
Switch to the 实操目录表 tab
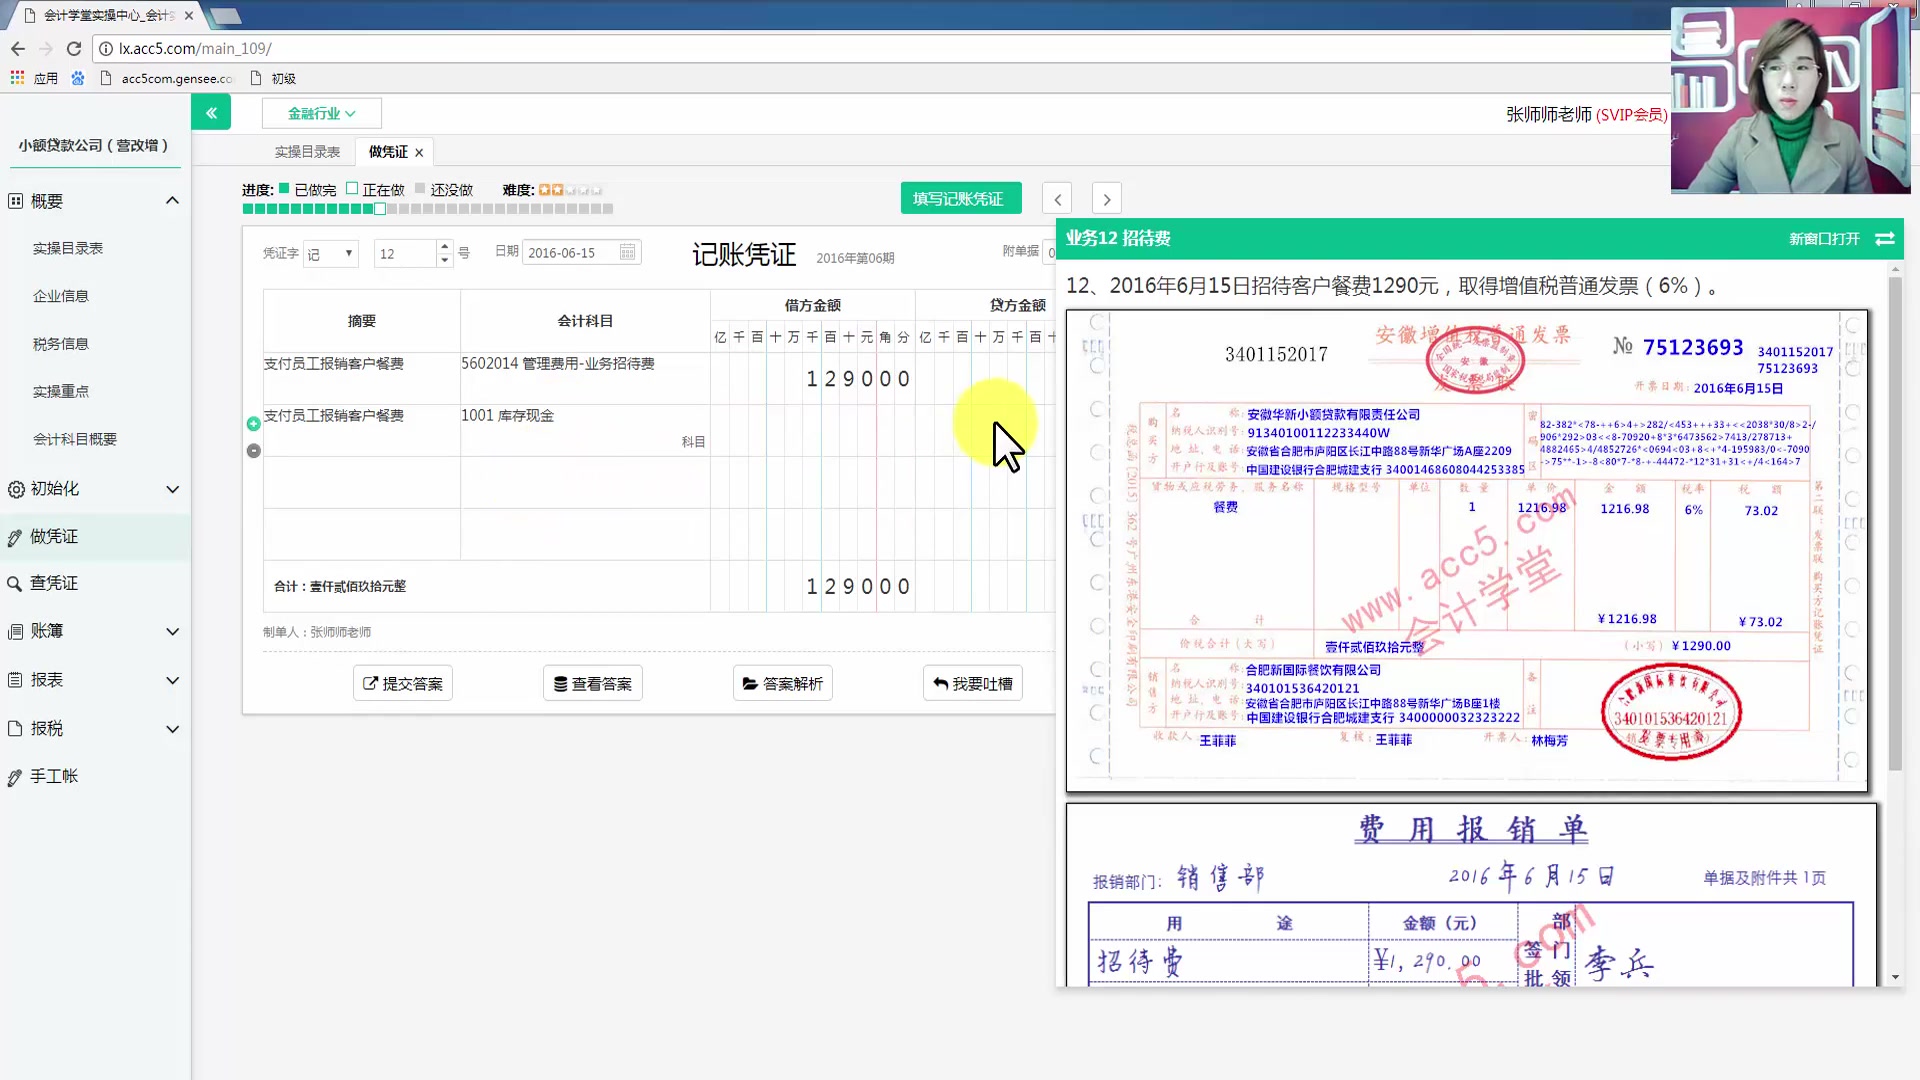[306, 151]
